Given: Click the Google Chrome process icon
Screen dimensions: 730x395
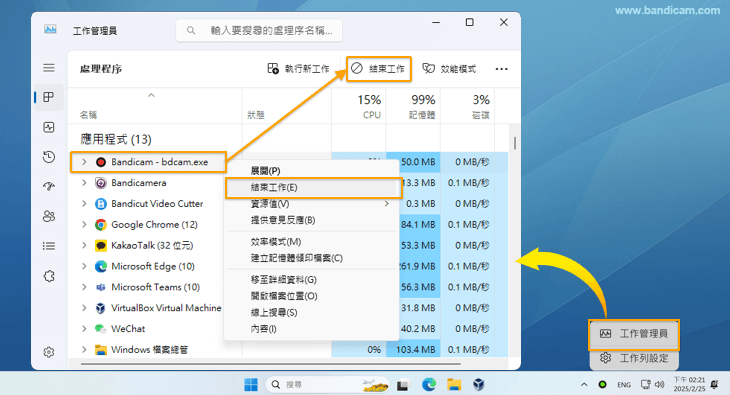Looking at the screenshot, I should tap(101, 225).
